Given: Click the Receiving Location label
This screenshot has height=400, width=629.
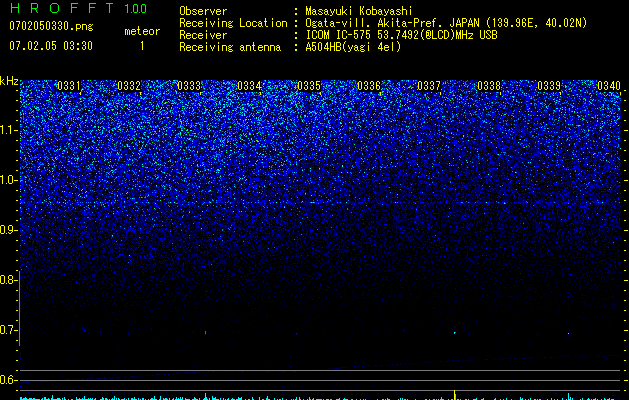Looking at the screenshot, I should tap(233, 23).
